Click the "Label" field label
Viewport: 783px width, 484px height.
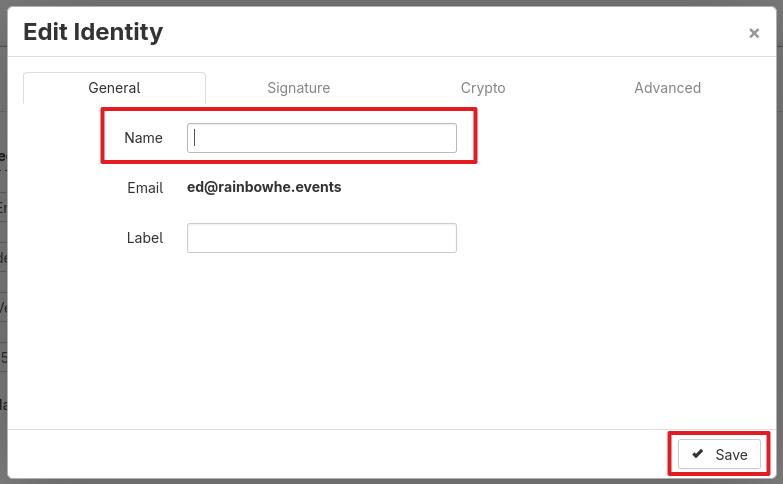(145, 238)
